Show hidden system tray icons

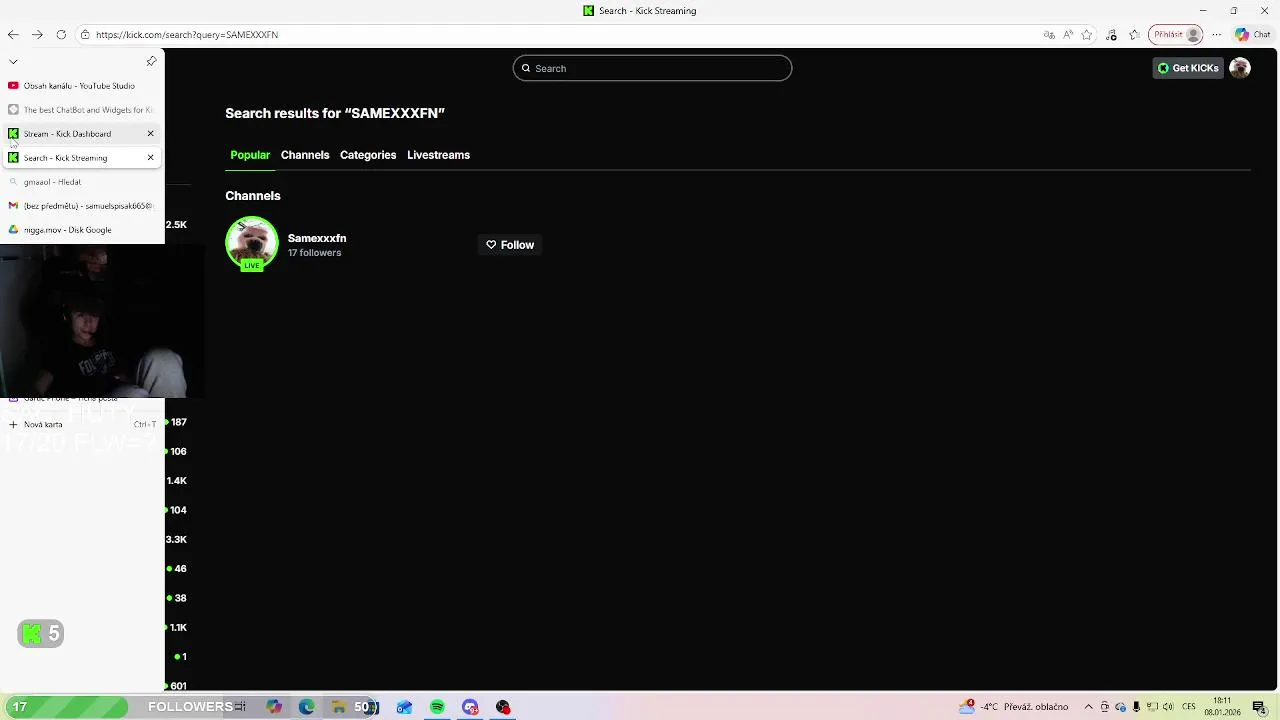click(x=1089, y=707)
